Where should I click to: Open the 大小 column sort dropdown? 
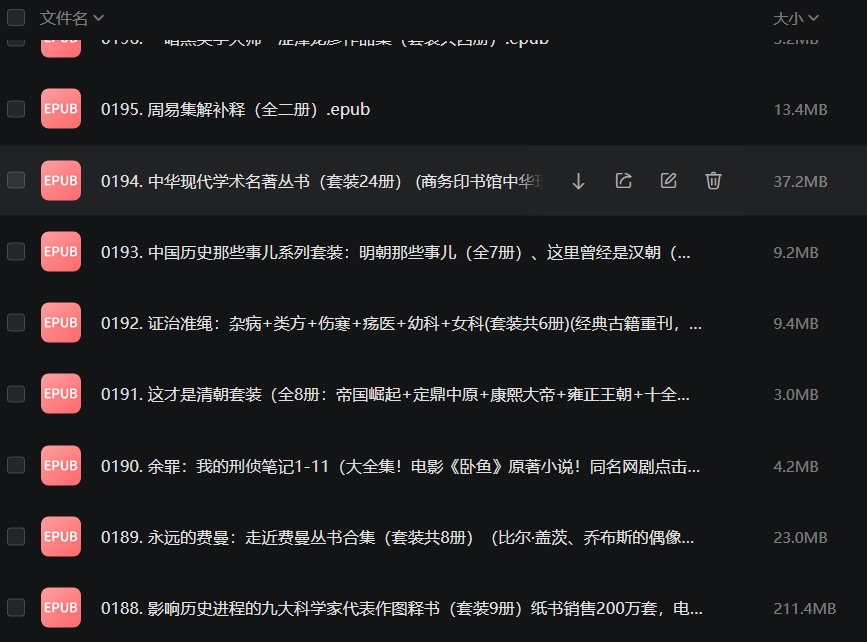[x=796, y=18]
